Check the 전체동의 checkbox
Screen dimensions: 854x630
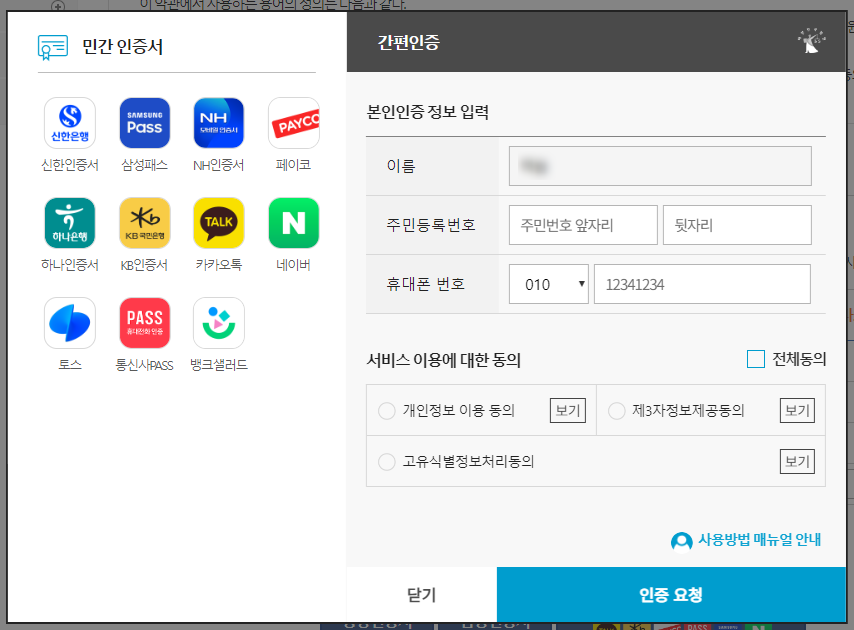coord(755,359)
